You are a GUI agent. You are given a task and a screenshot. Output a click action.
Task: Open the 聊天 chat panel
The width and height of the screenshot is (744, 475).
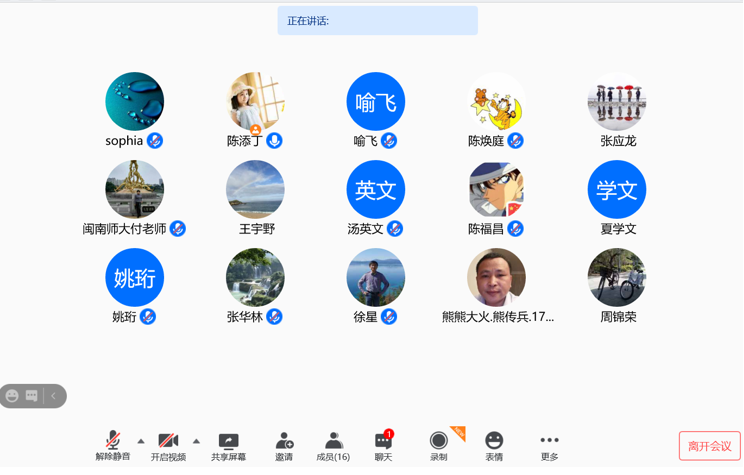click(383, 445)
